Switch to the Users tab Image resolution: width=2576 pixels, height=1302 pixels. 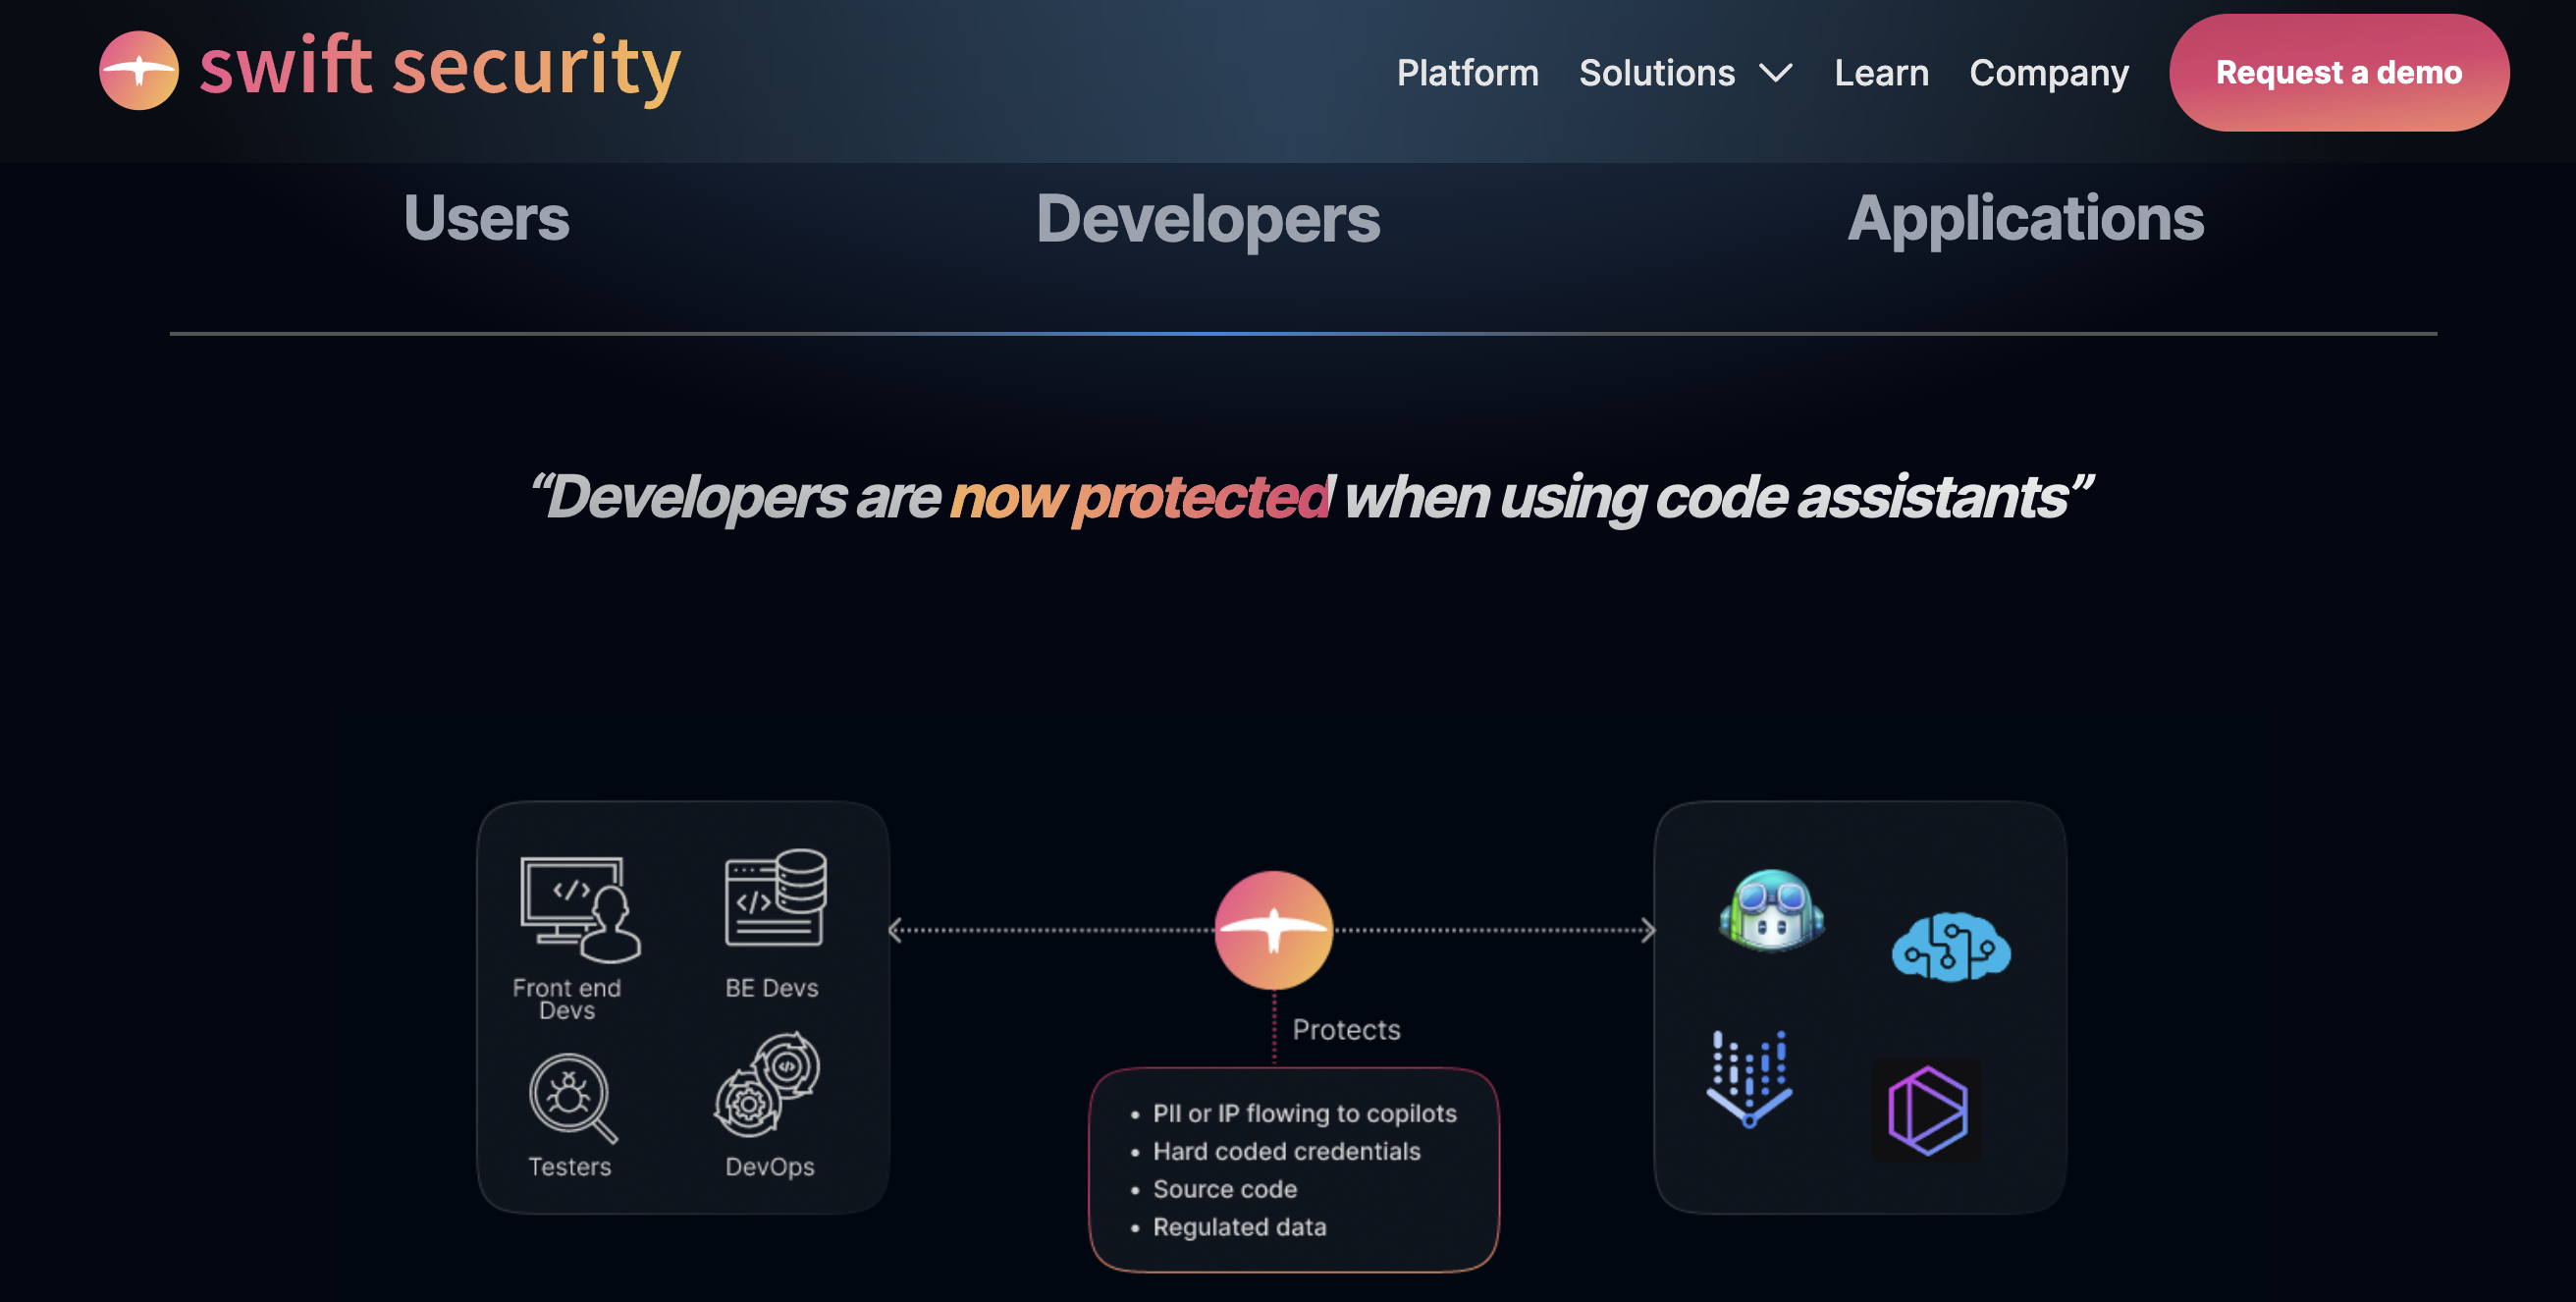tap(486, 218)
